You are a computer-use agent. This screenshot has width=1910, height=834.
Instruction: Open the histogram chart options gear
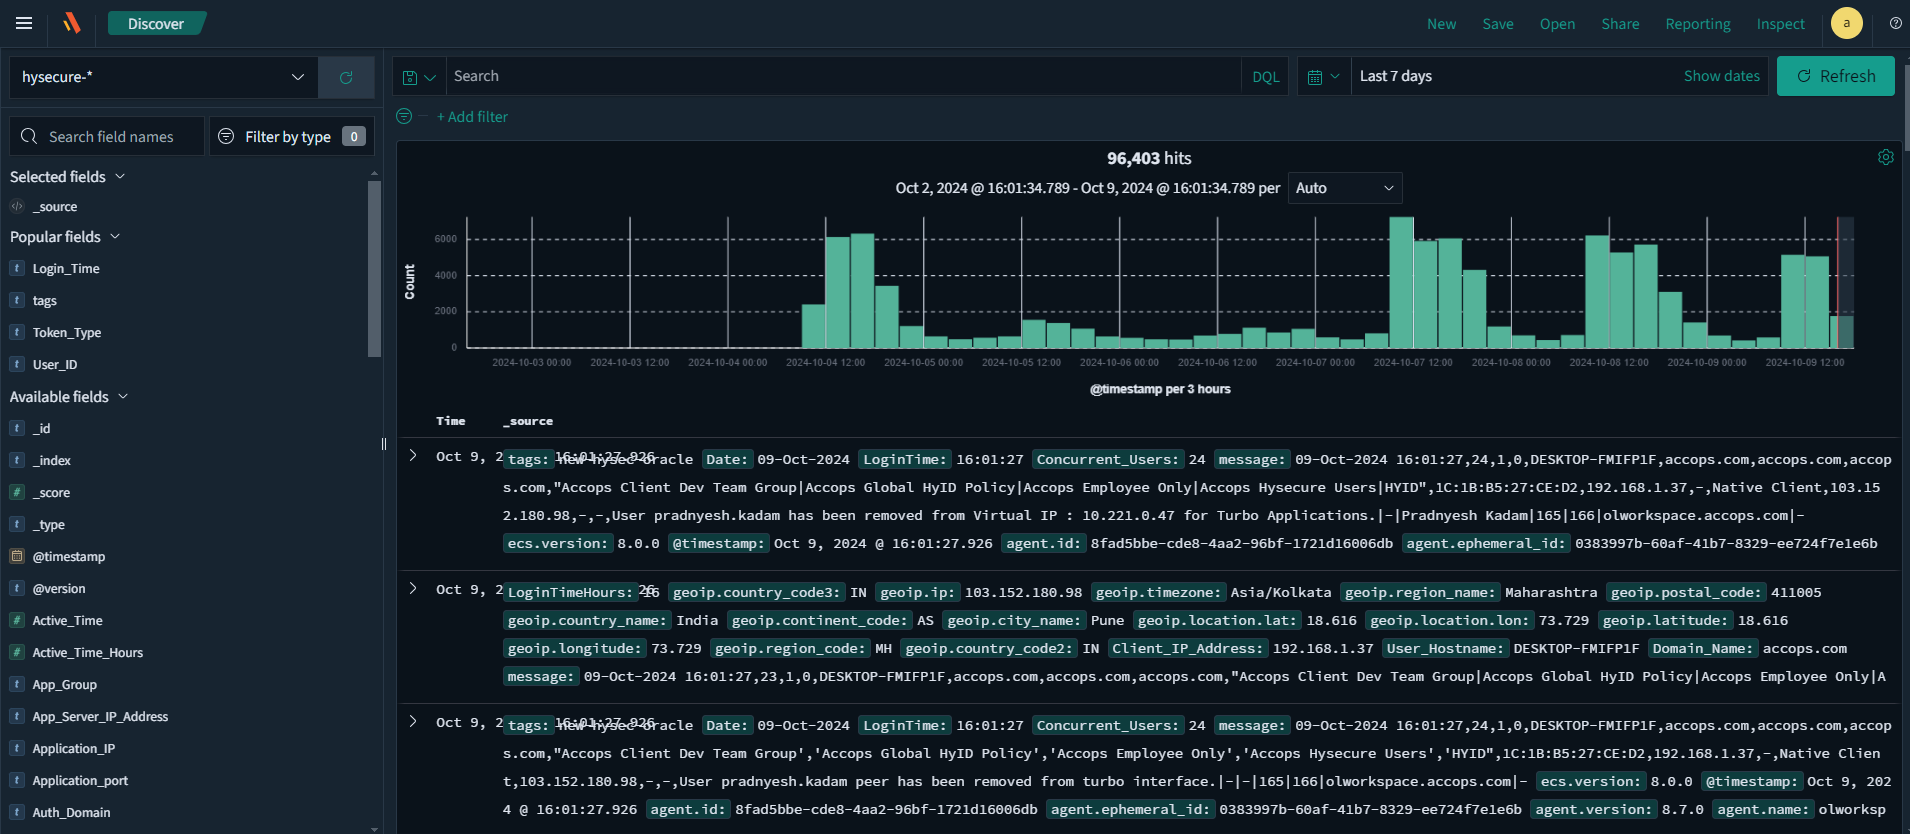click(x=1885, y=157)
